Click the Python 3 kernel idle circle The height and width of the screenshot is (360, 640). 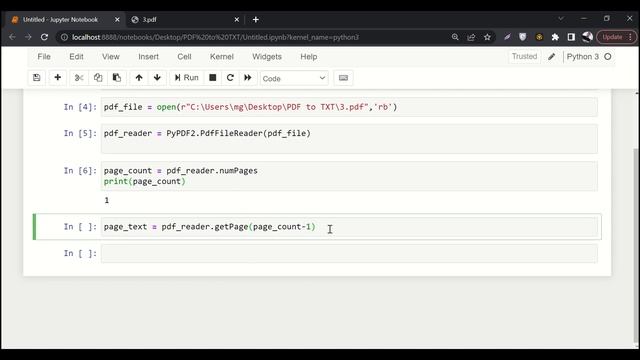tap(608, 57)
